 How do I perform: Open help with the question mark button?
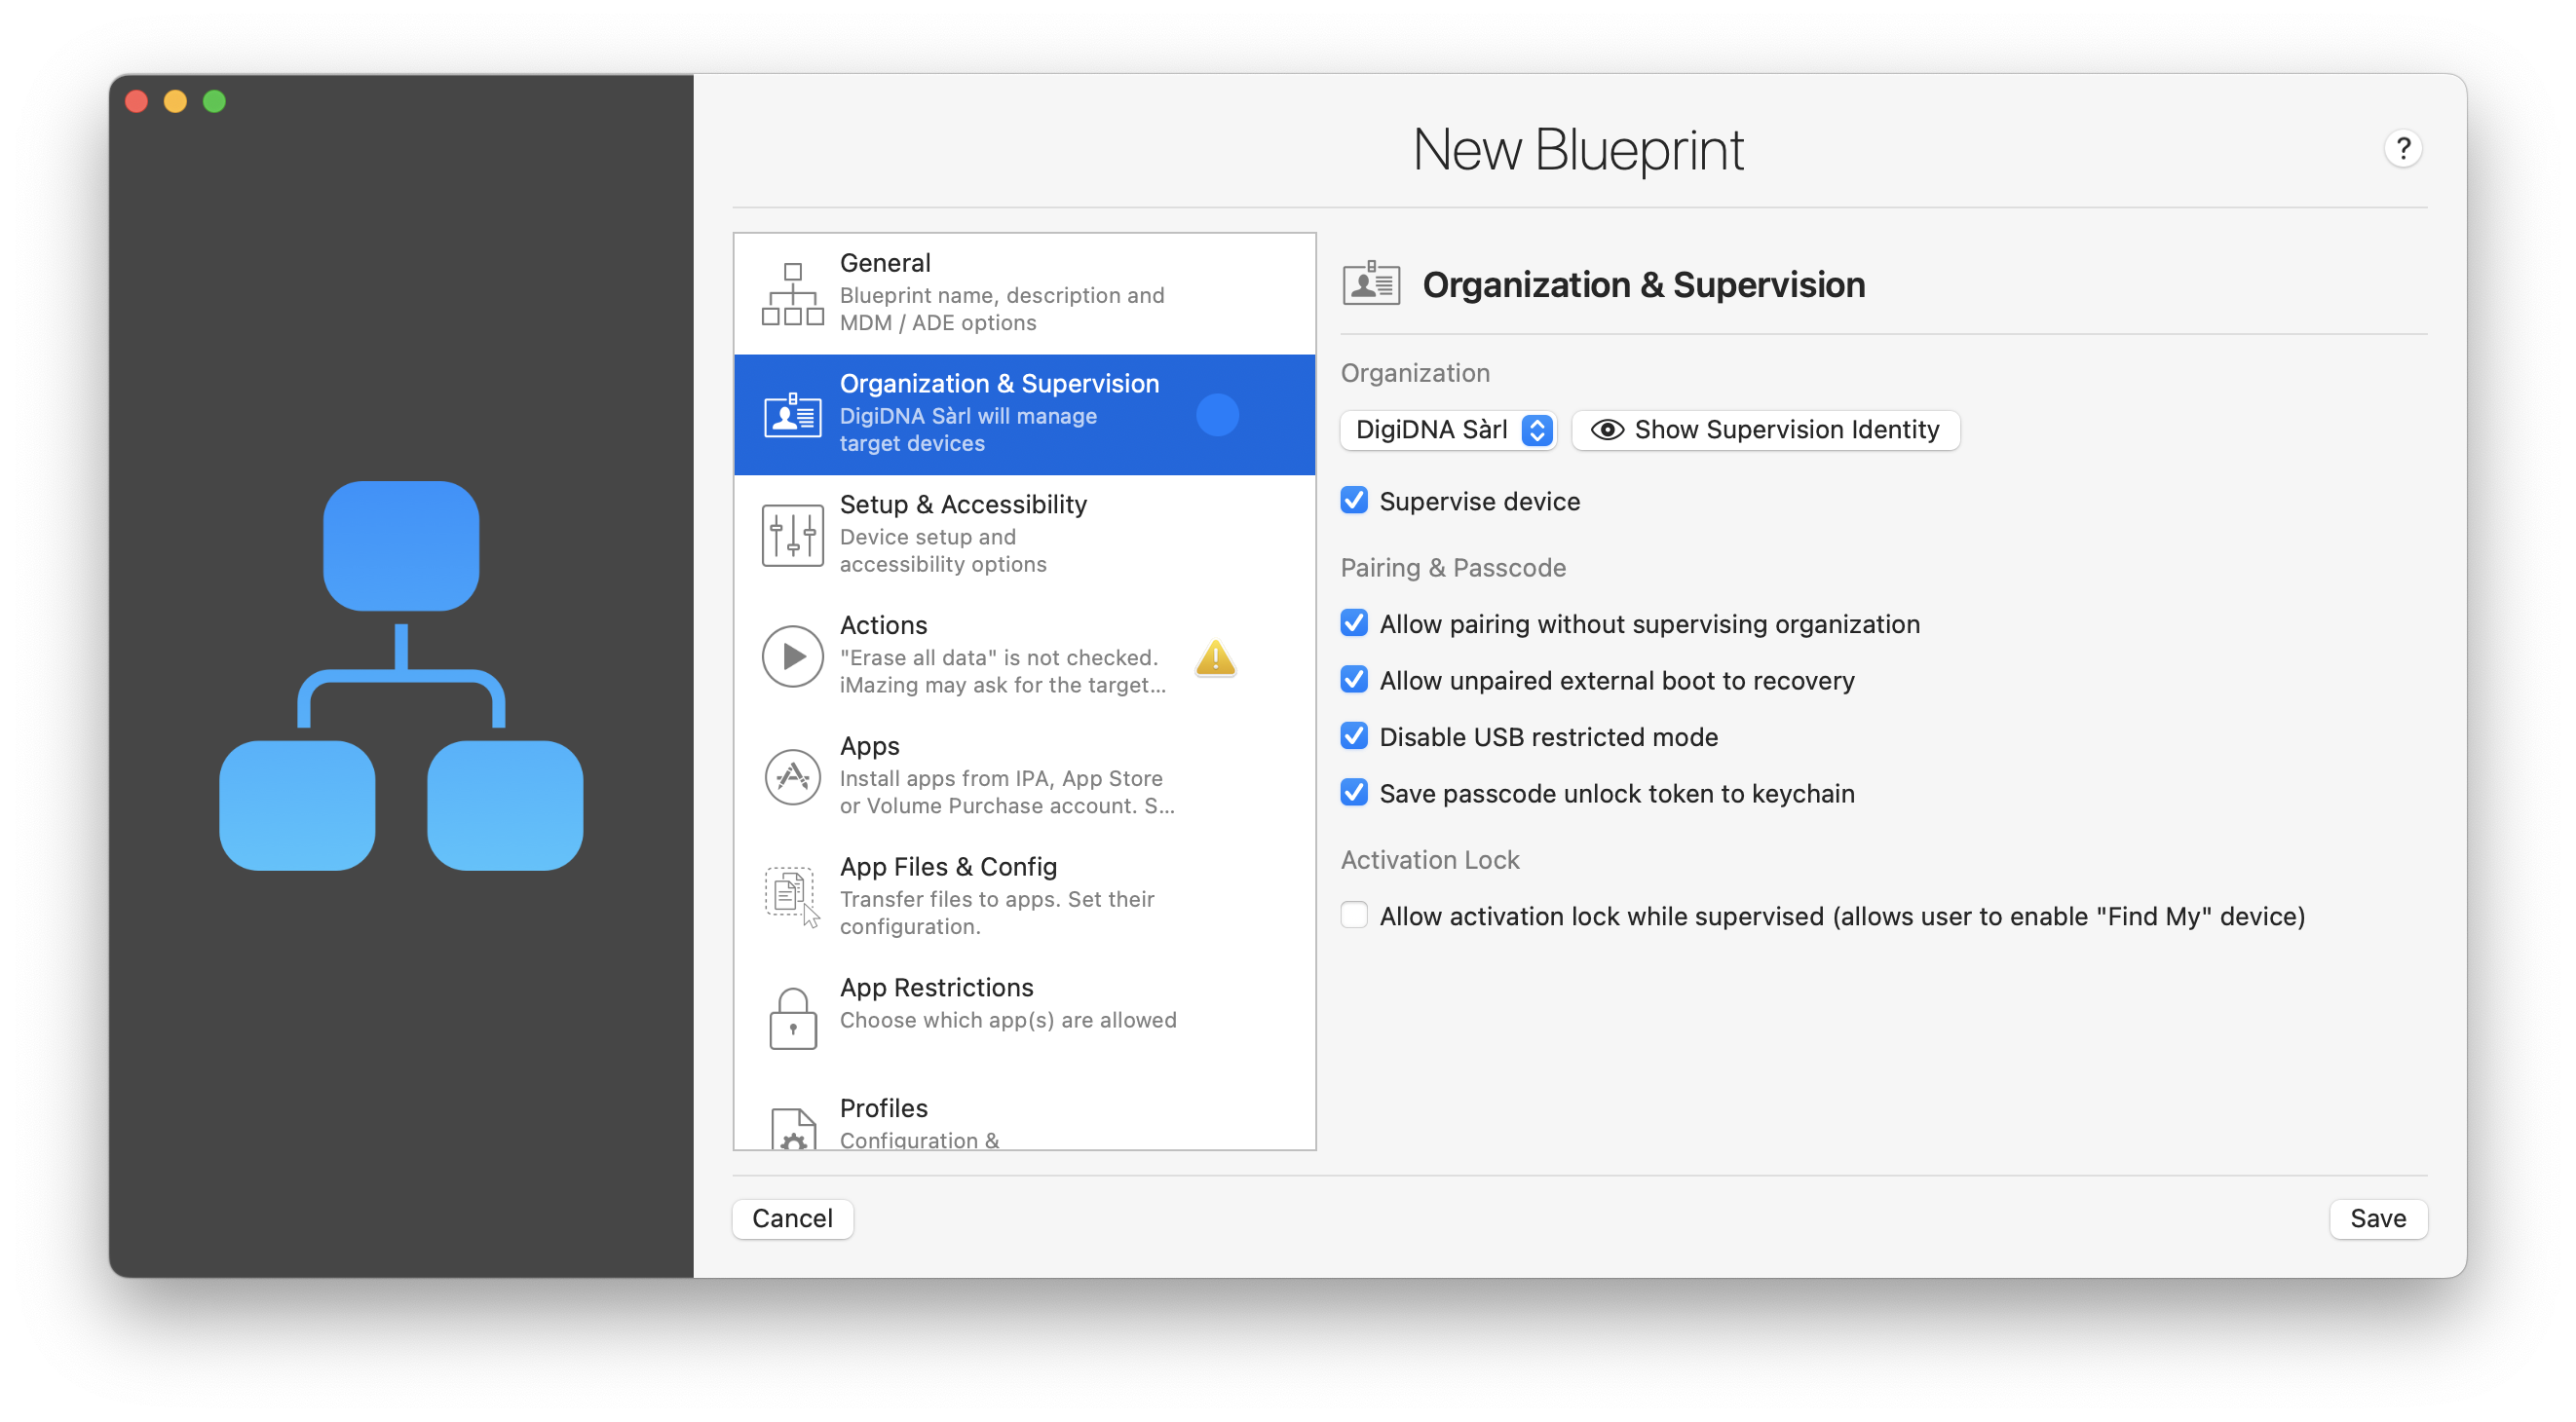[2402, 149]
